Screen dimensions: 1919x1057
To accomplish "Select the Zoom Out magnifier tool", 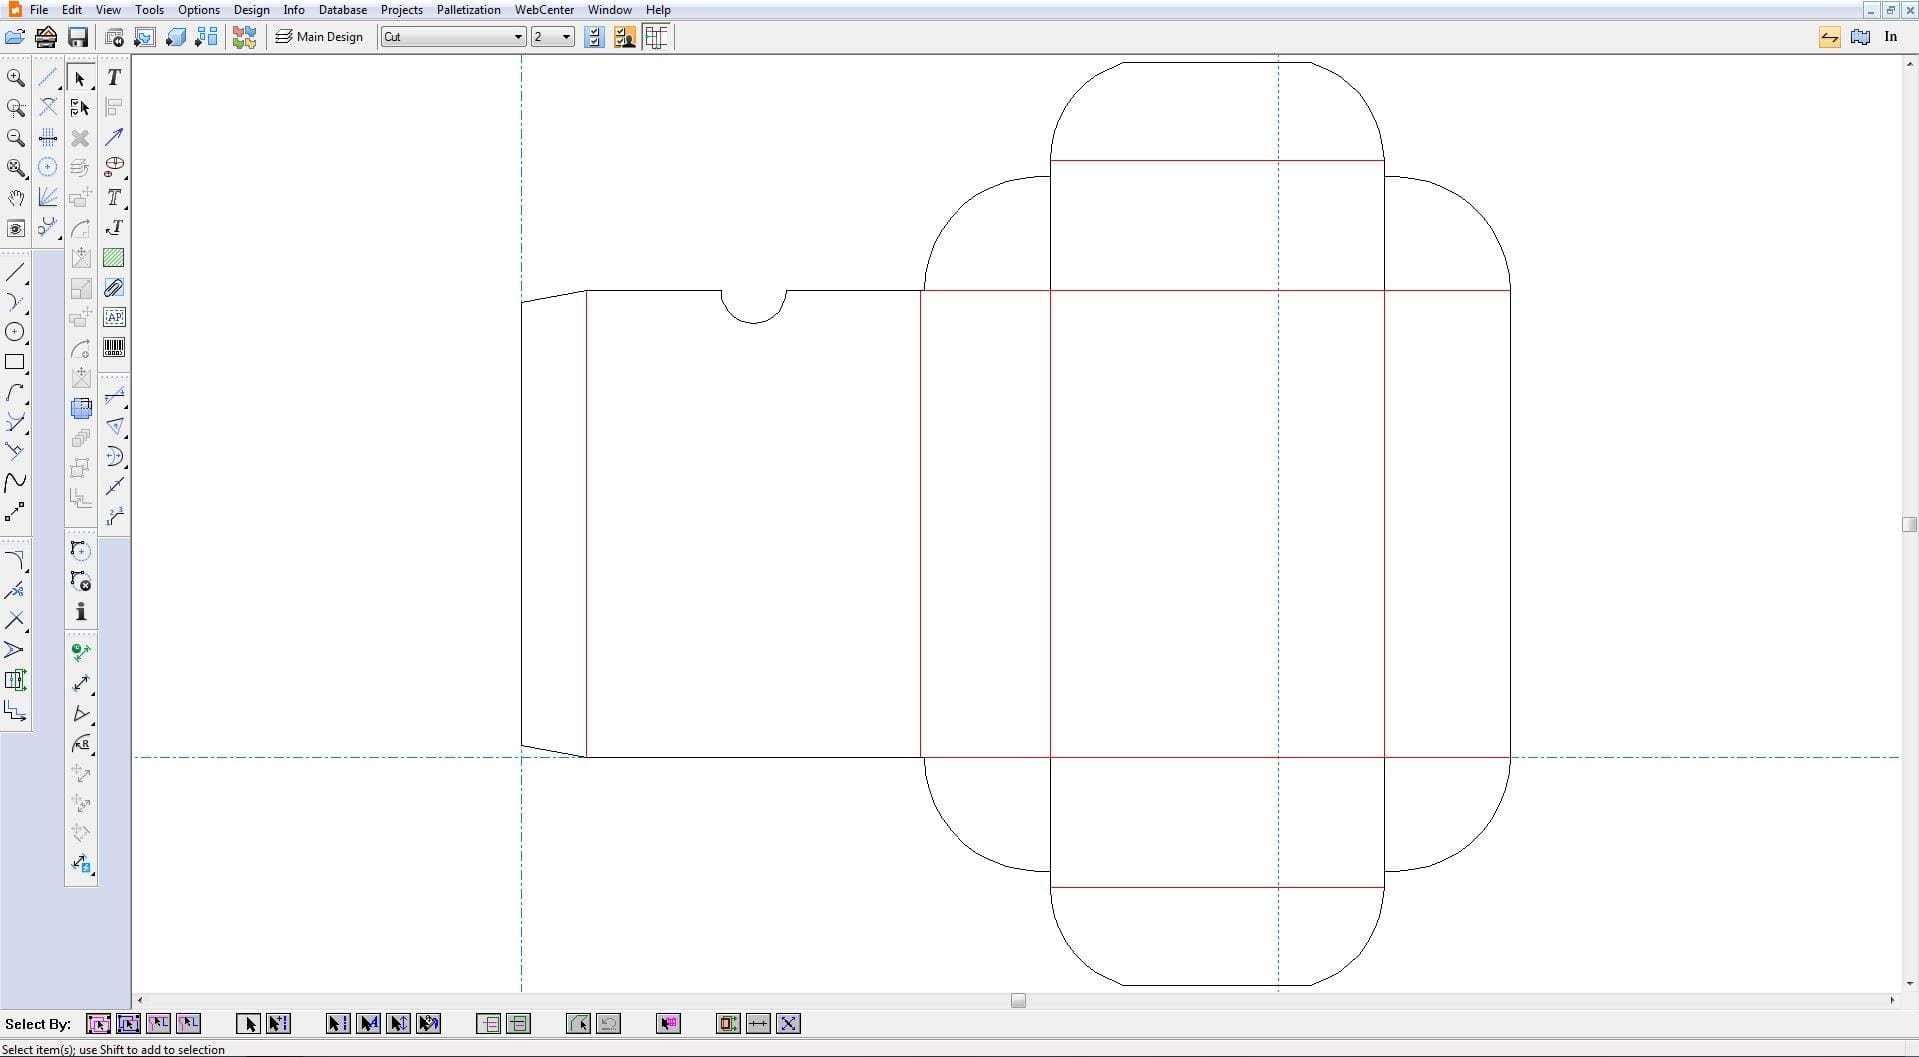I will (x=16, y=138).
